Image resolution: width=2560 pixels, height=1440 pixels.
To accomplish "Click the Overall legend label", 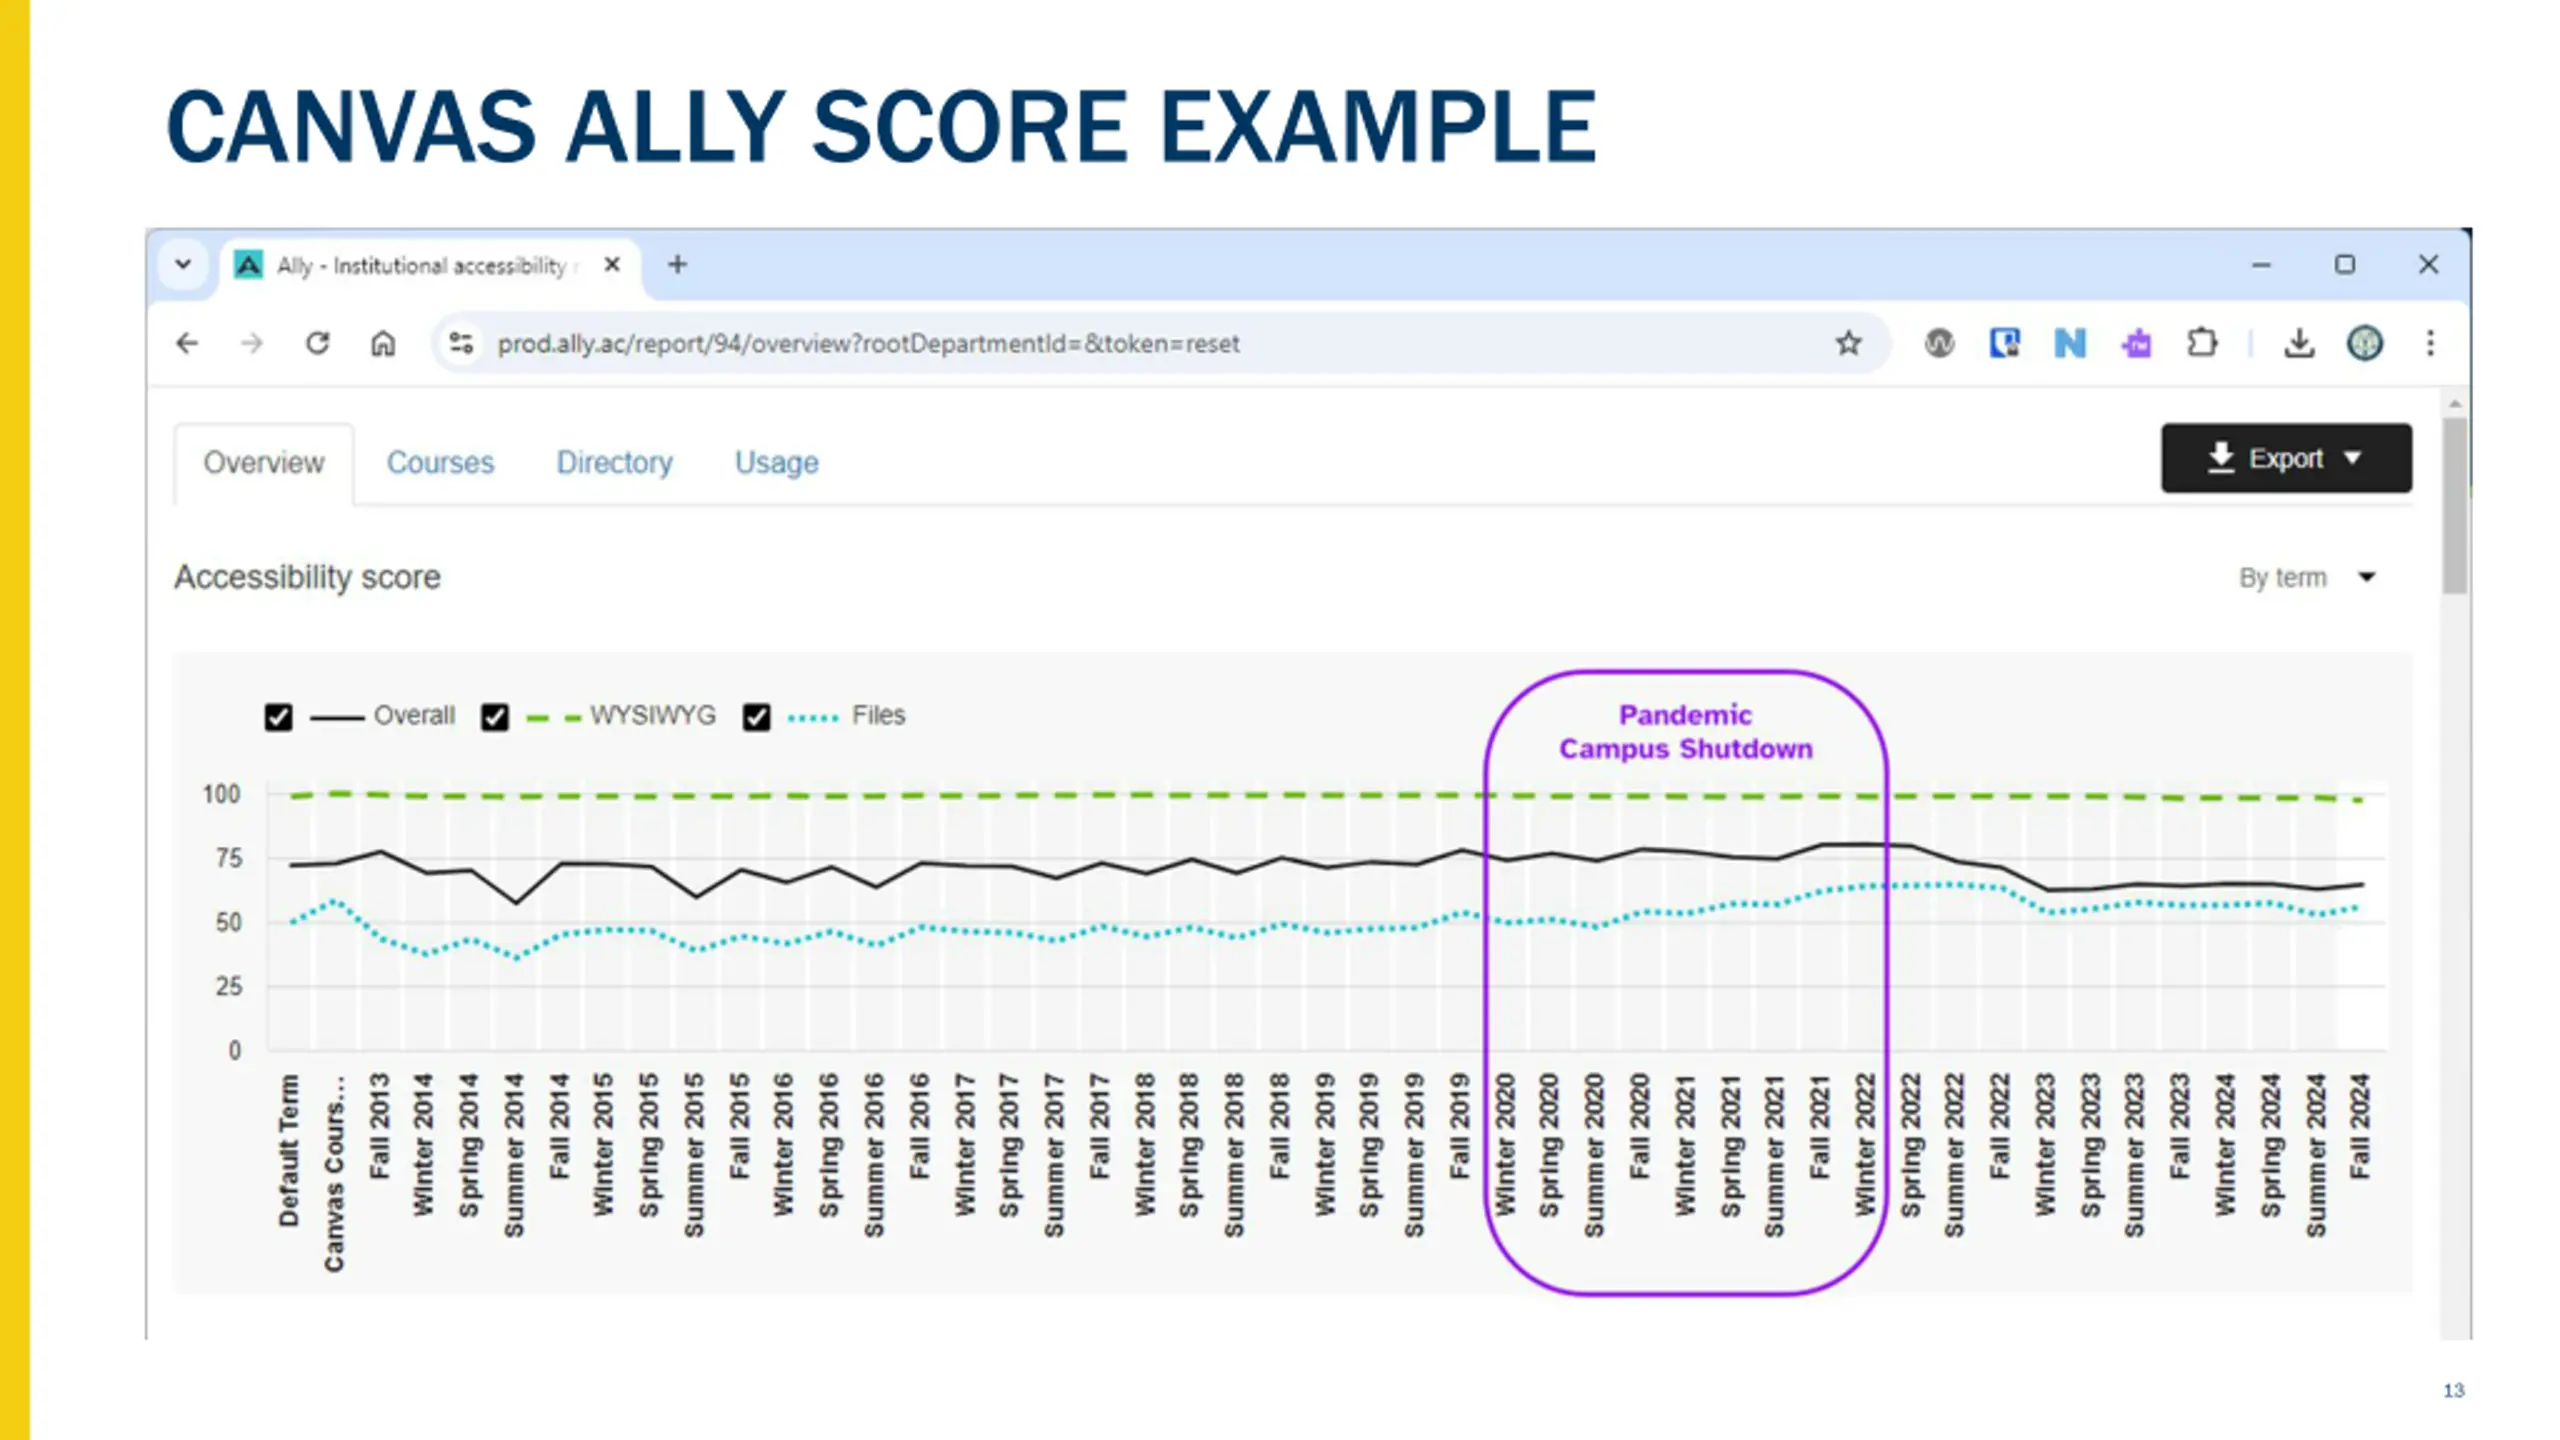I will click(x=414, y=716).
